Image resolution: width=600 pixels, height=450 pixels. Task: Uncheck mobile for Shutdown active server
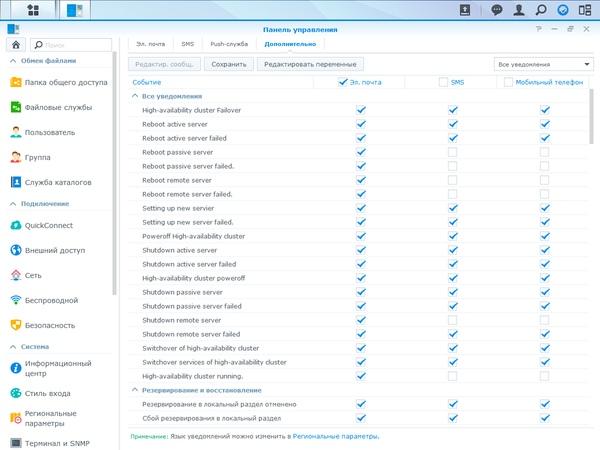click(x=544, y=250)
